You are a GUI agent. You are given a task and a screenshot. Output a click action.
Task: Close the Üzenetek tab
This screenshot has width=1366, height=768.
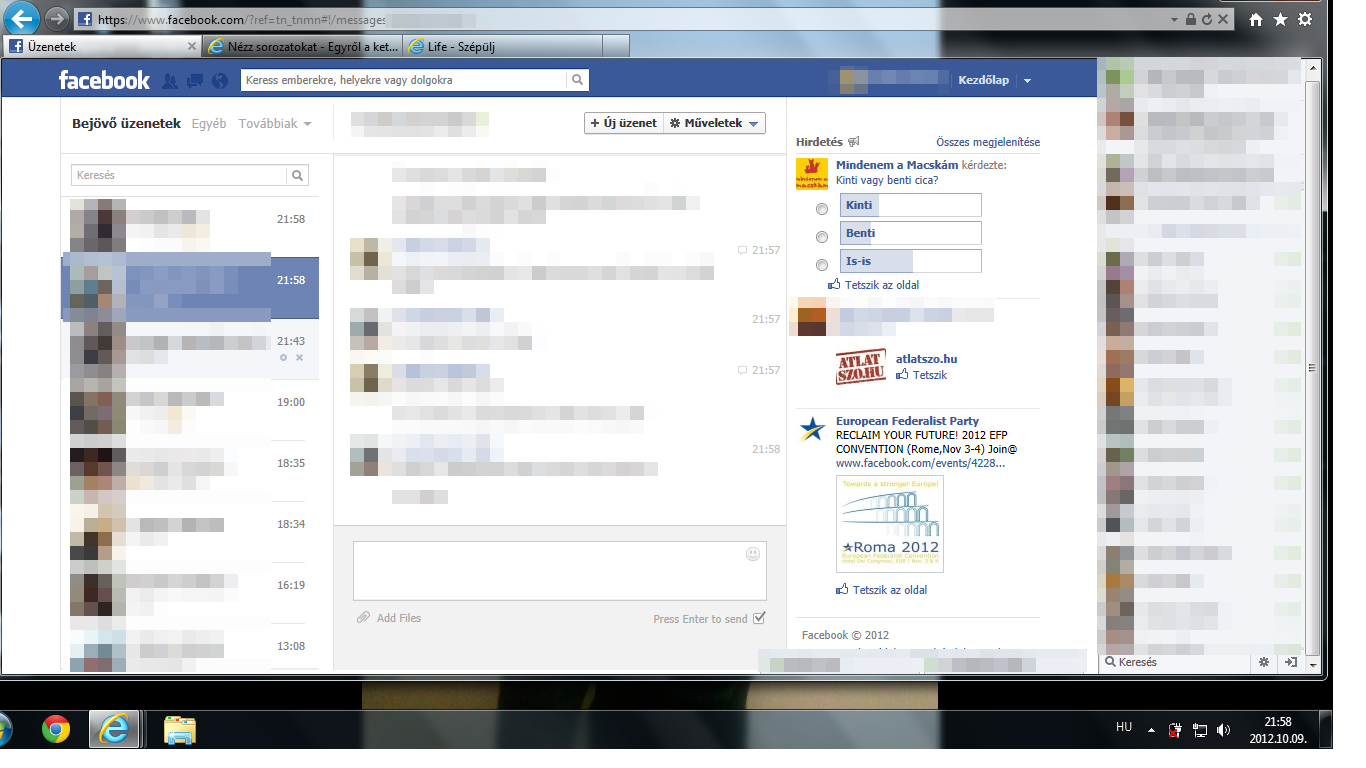[x=192, y=46]
